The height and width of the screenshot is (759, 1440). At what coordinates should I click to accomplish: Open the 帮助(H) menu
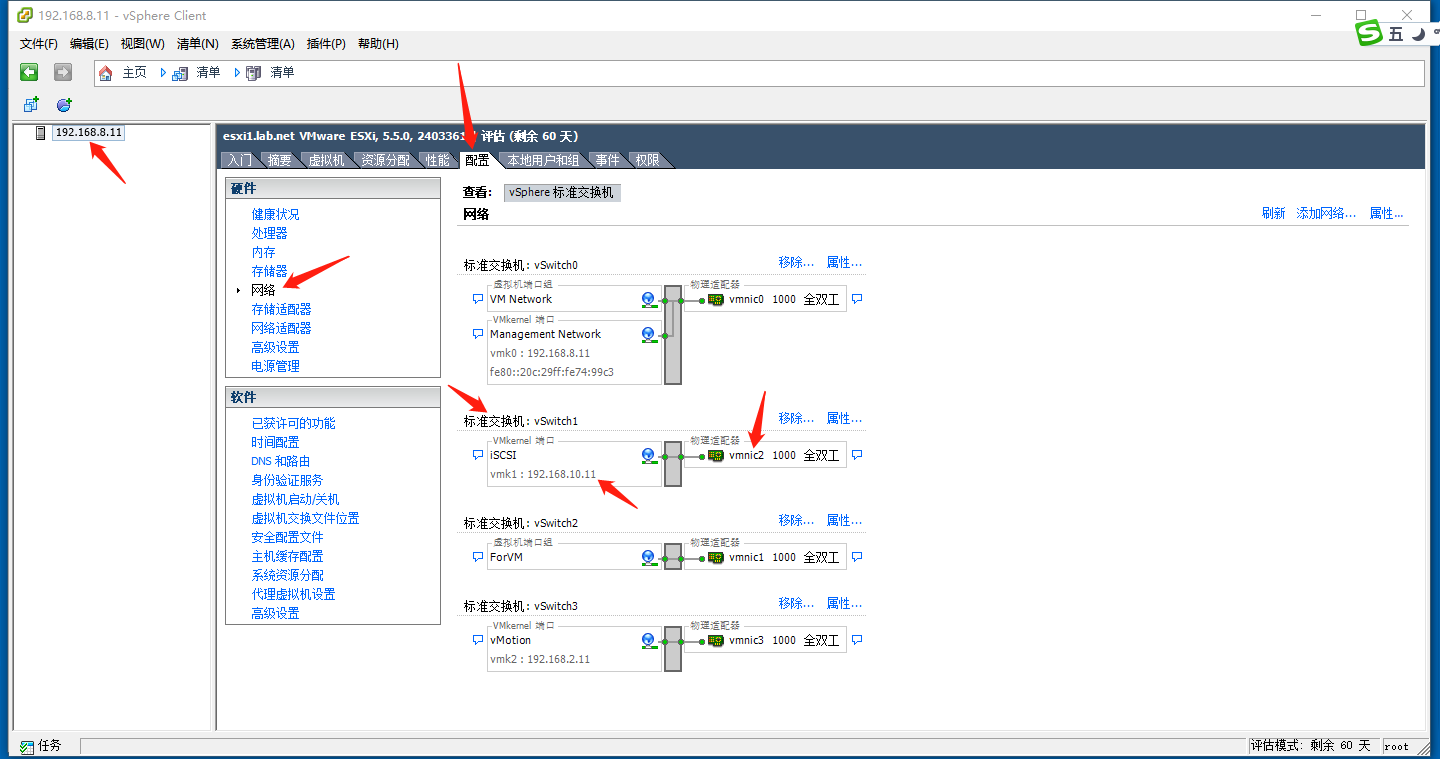click(378, 44)
